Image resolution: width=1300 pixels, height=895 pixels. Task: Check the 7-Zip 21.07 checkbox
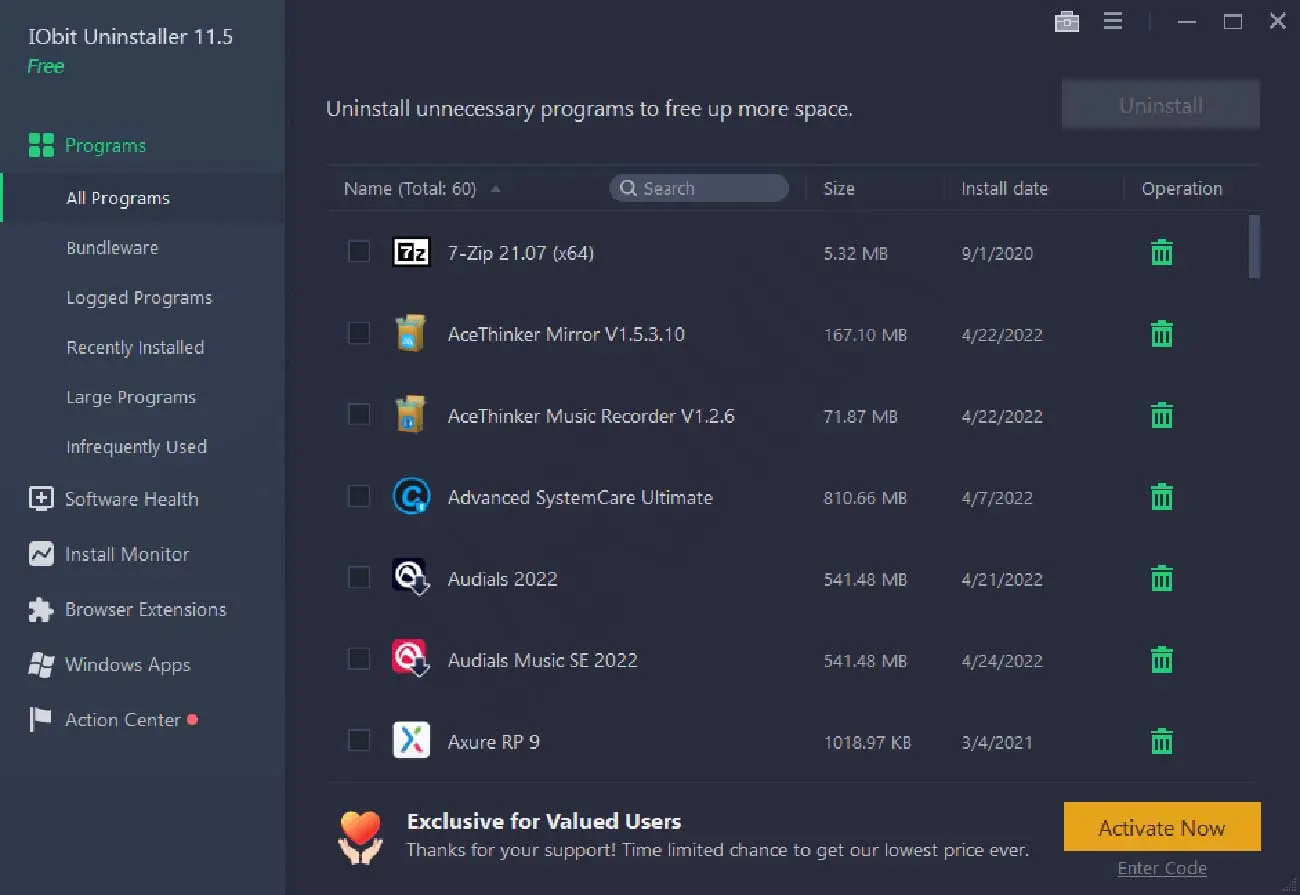click(x=359, y=252)
